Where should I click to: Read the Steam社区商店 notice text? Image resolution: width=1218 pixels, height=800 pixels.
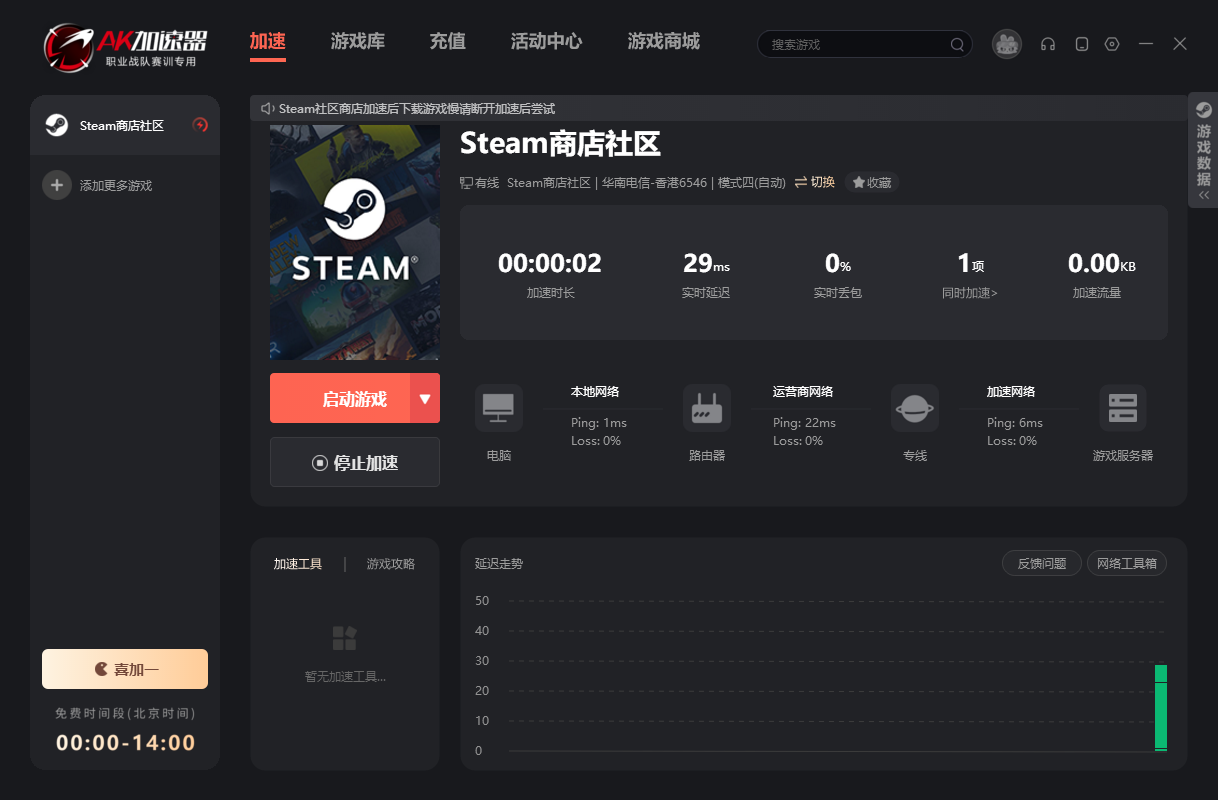click(416, 108)
